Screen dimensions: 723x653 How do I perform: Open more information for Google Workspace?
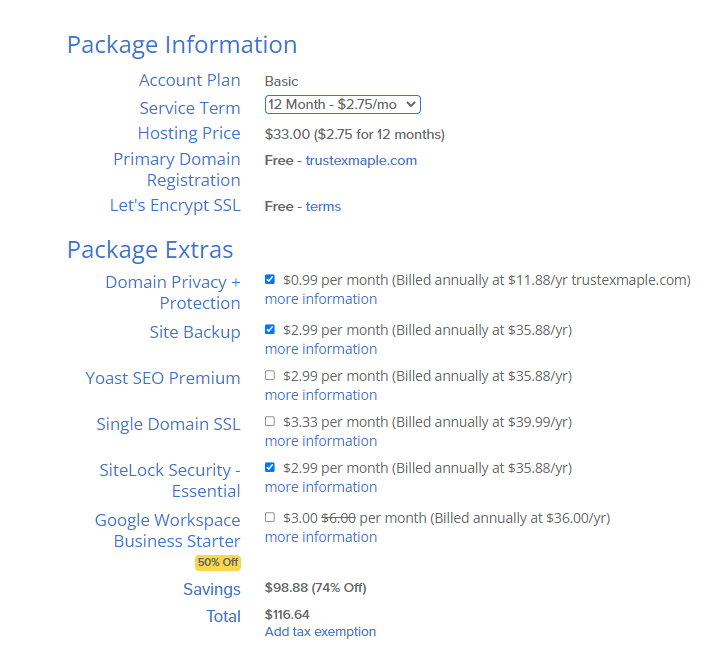pyautogui.click(x=321, y=537)
